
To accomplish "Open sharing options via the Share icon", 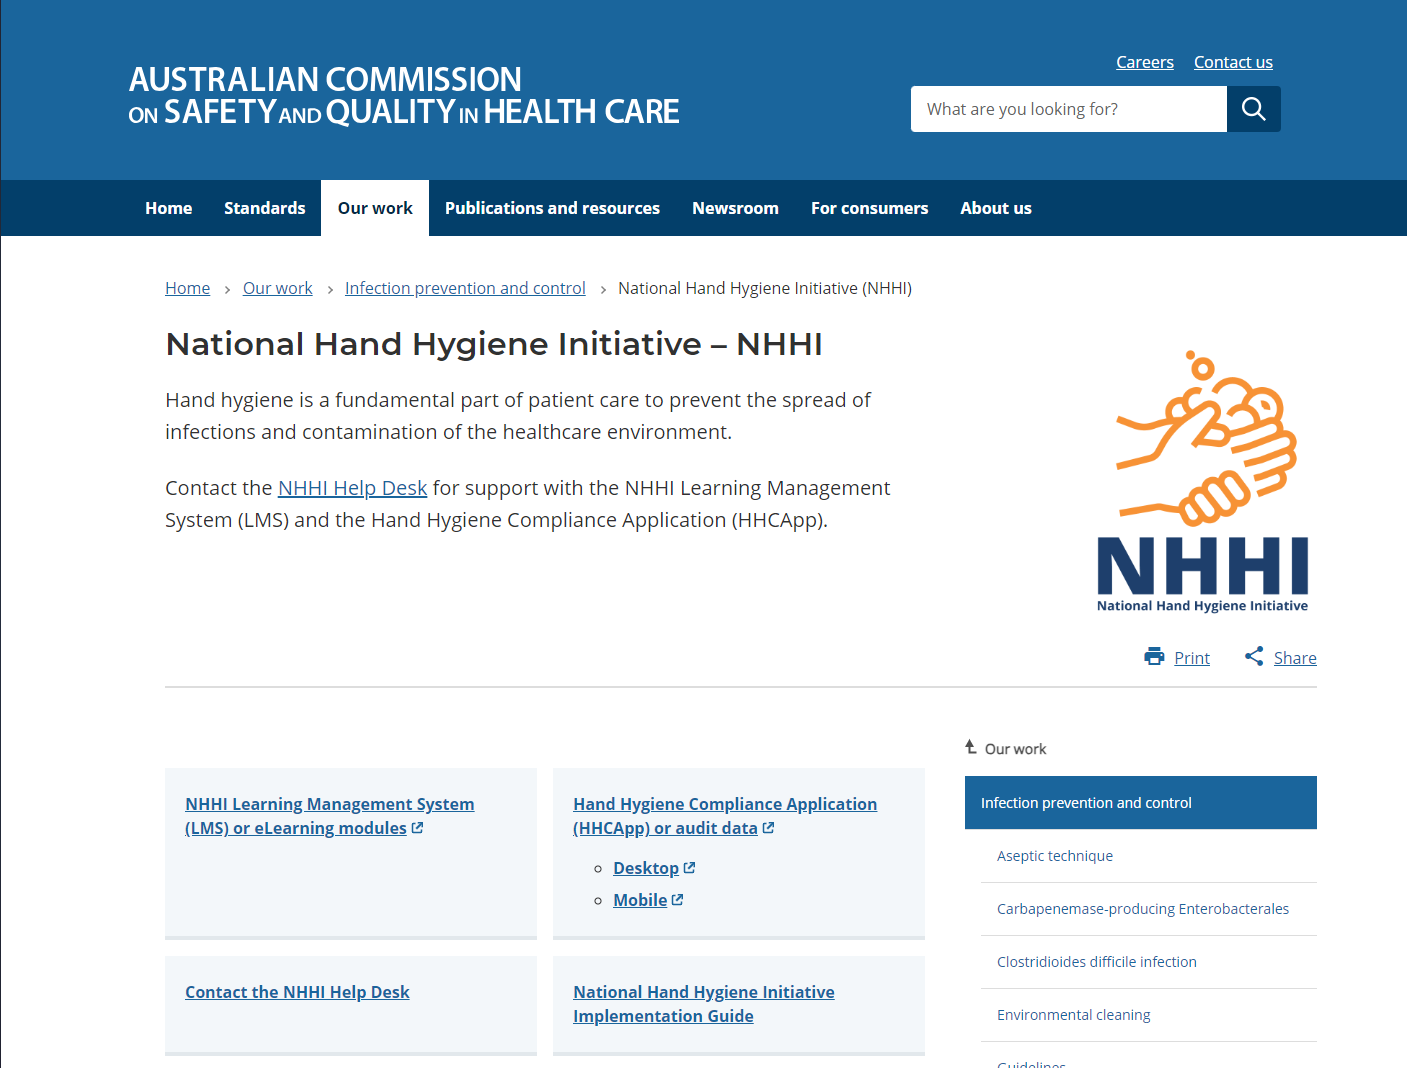I will (1254, 656).
